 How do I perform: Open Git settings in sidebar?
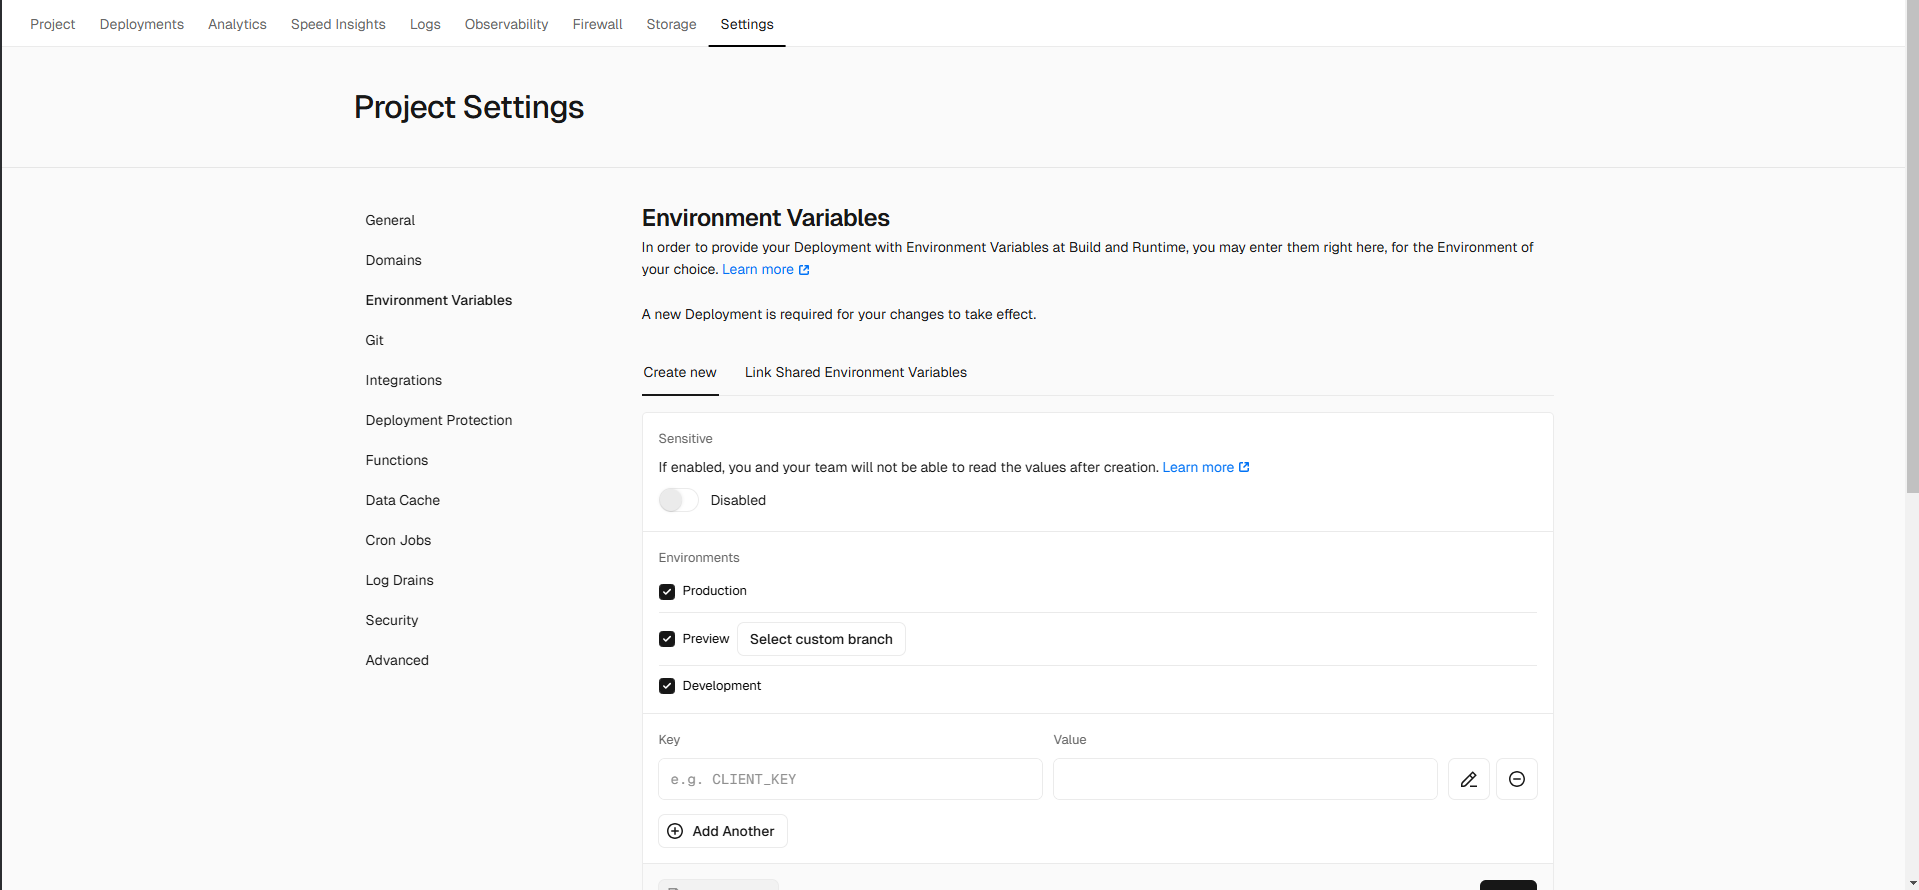click(x=375, y=340)
